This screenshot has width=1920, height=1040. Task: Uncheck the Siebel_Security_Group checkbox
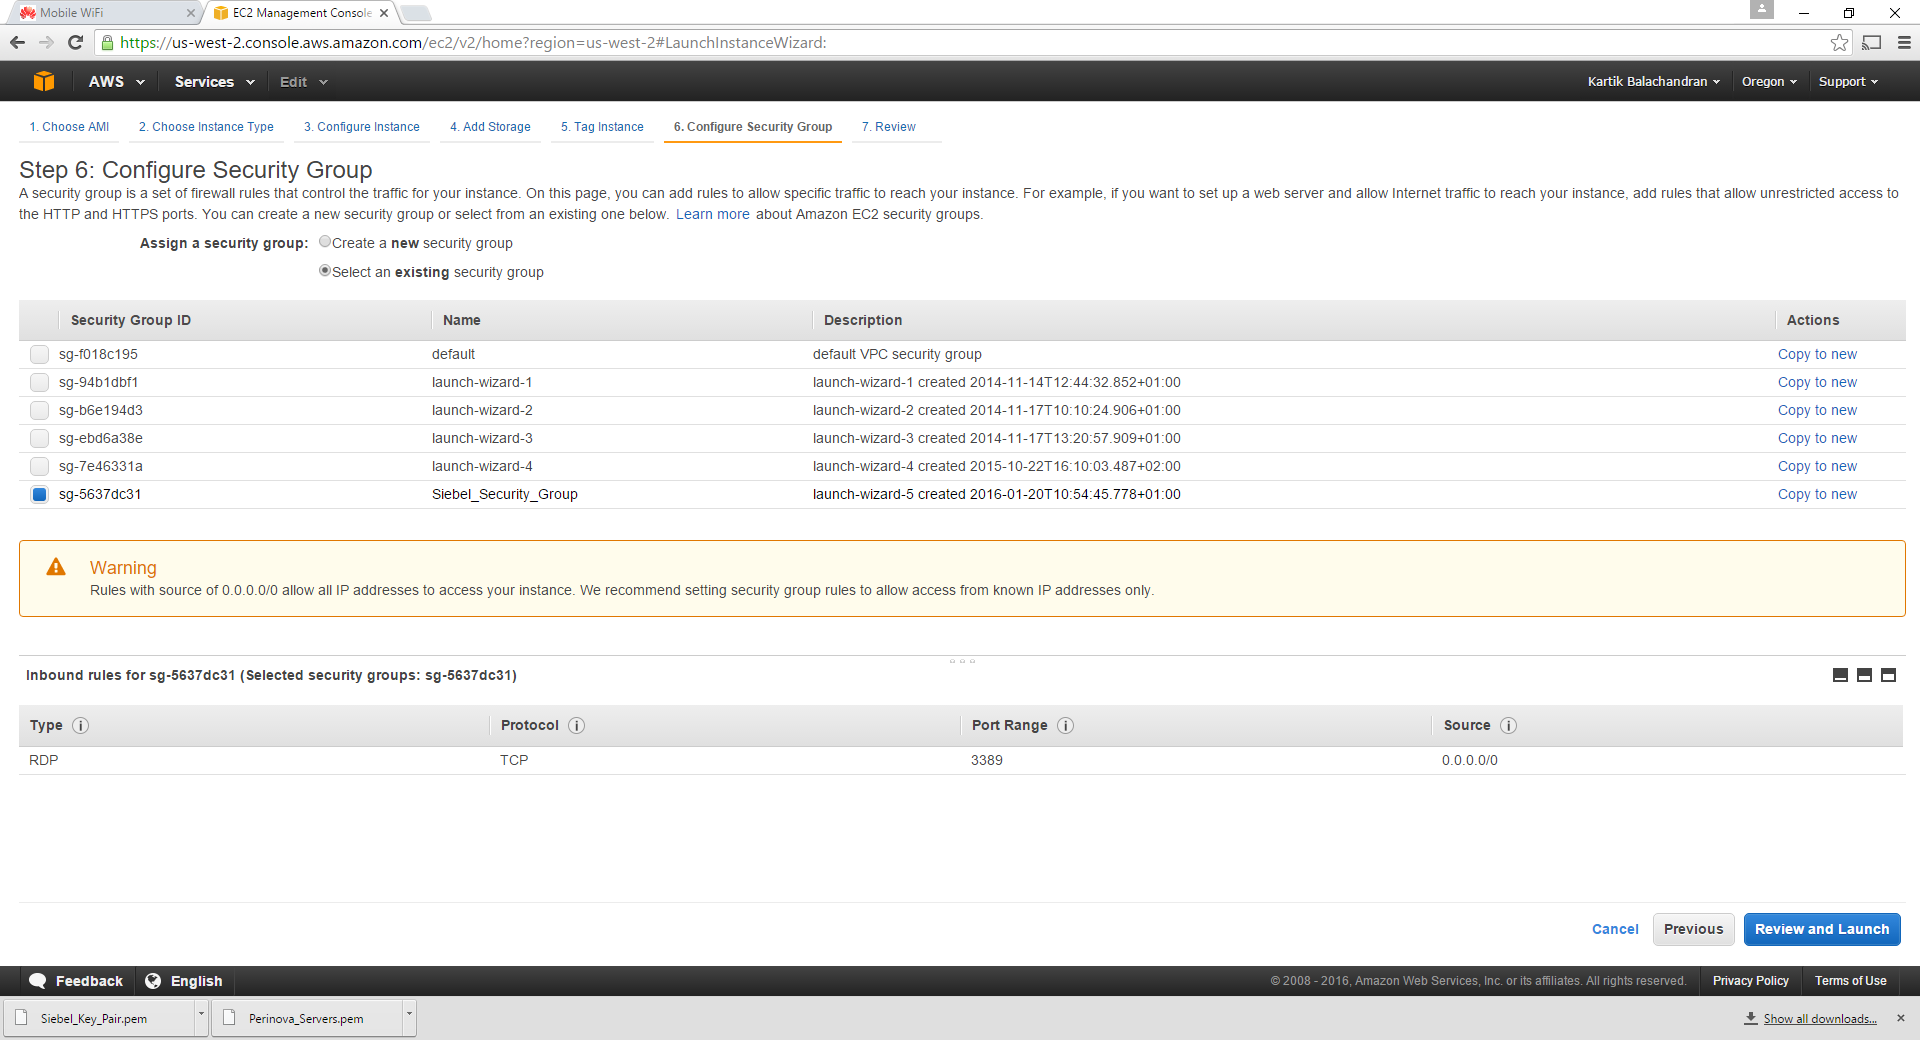[39, 494]
